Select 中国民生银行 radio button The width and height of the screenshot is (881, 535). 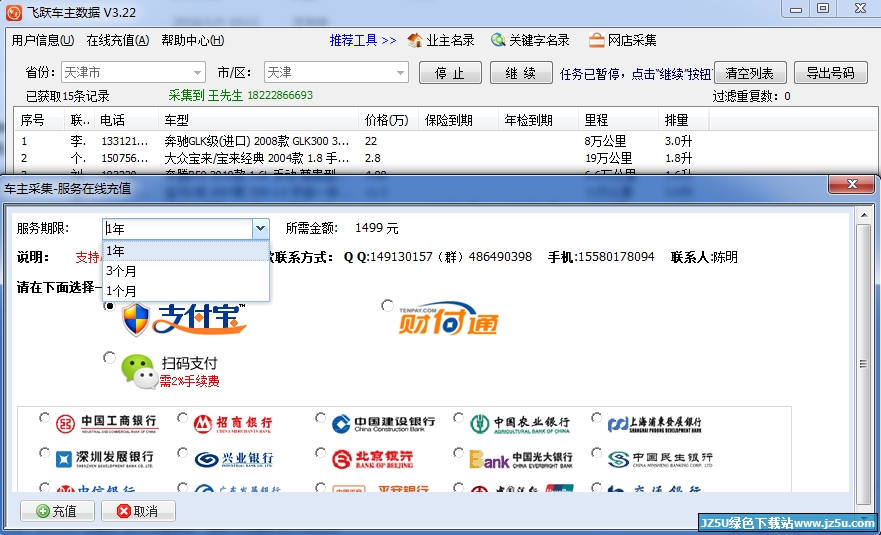pyautogui.click(x=597, y=452)
